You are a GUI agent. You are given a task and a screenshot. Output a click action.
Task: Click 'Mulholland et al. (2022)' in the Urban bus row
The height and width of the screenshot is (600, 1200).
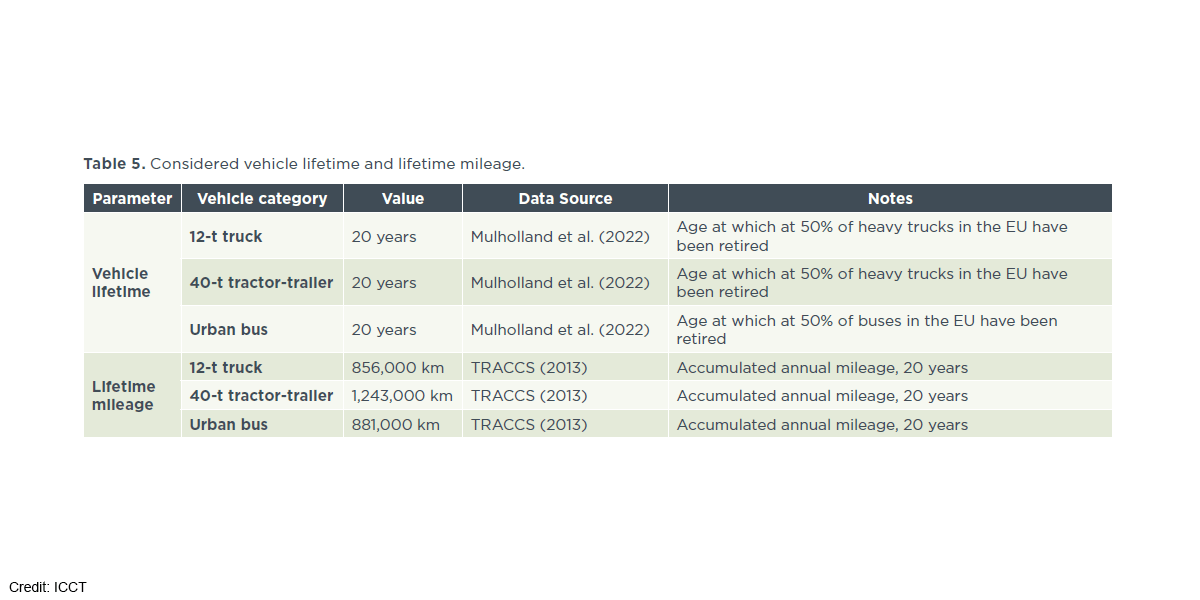coord(560,329)
